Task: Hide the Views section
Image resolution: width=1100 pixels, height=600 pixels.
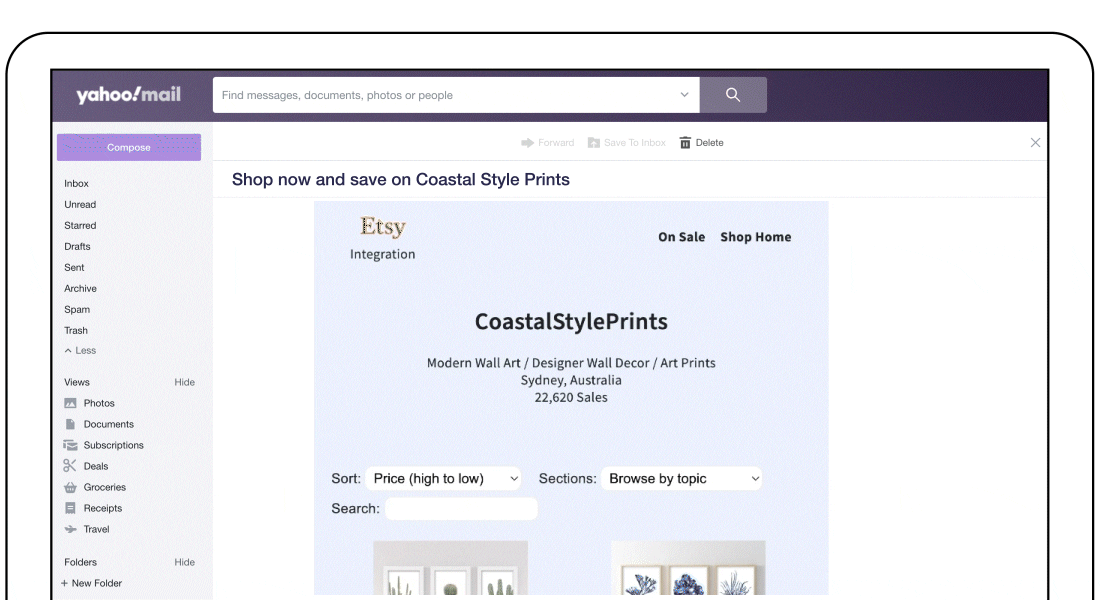Action: click(x=184, y=382)
